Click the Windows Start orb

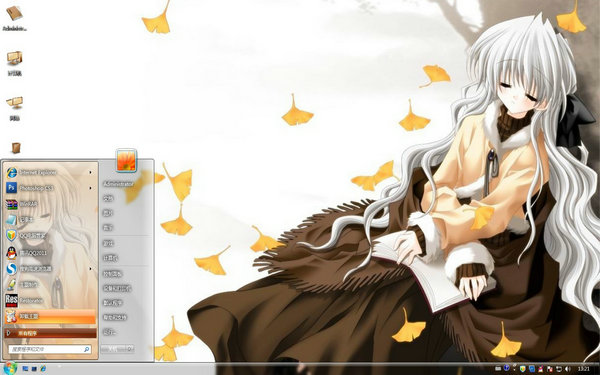tap(9, 368)
